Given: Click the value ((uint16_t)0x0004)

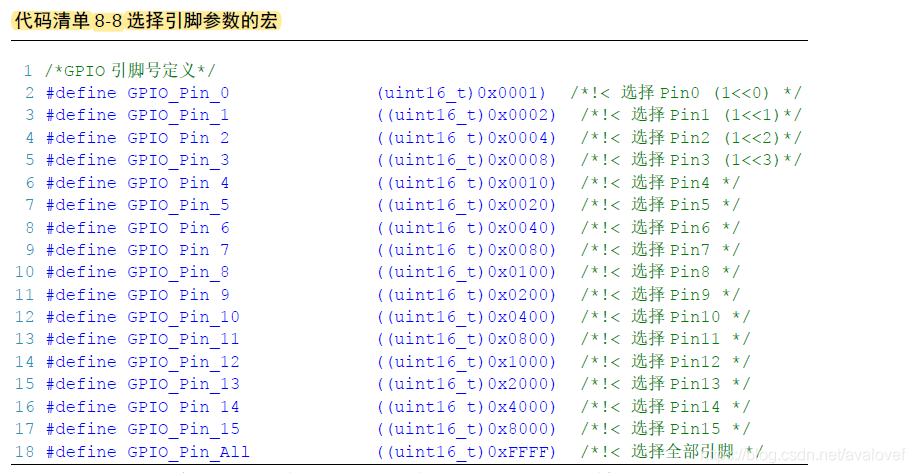Looking at the screenshot, I should (467, 138).
